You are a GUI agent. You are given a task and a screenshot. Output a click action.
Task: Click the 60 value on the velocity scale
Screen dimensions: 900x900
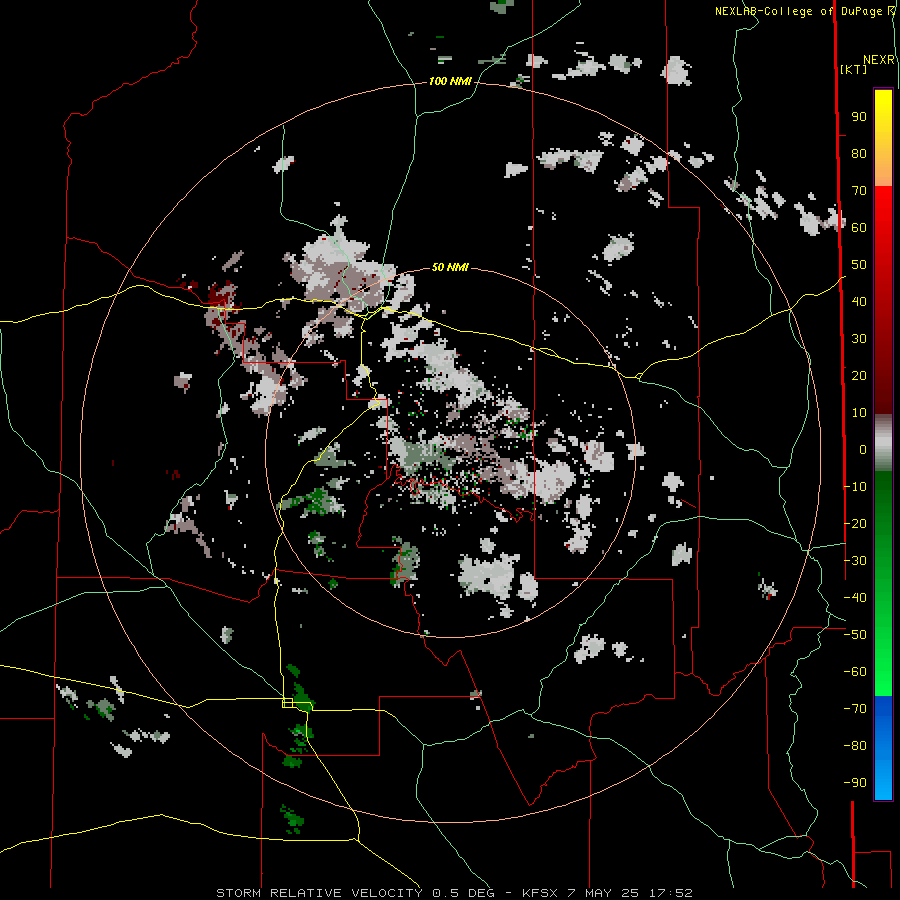click(x=859, y=228)
